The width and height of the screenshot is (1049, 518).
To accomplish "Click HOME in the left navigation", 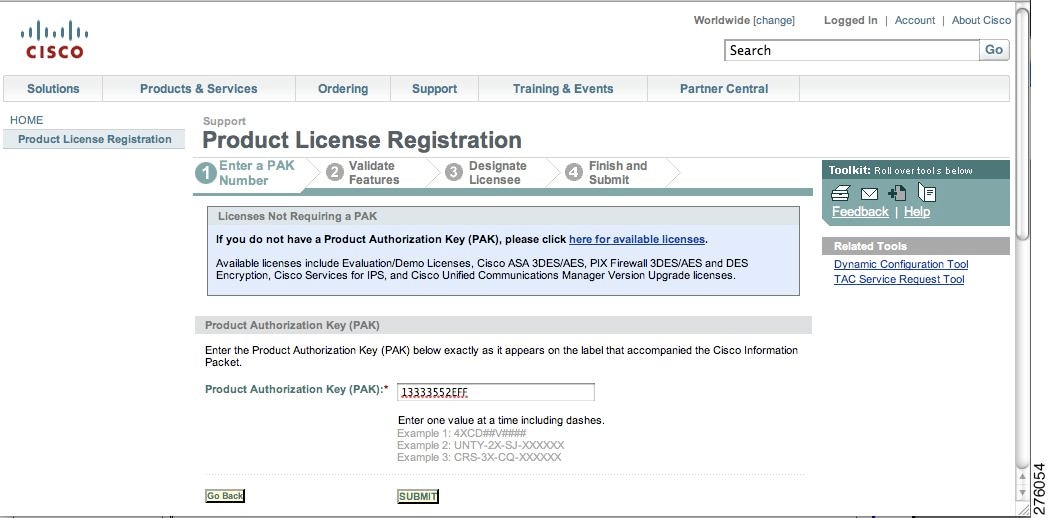I will click(27, 120).
